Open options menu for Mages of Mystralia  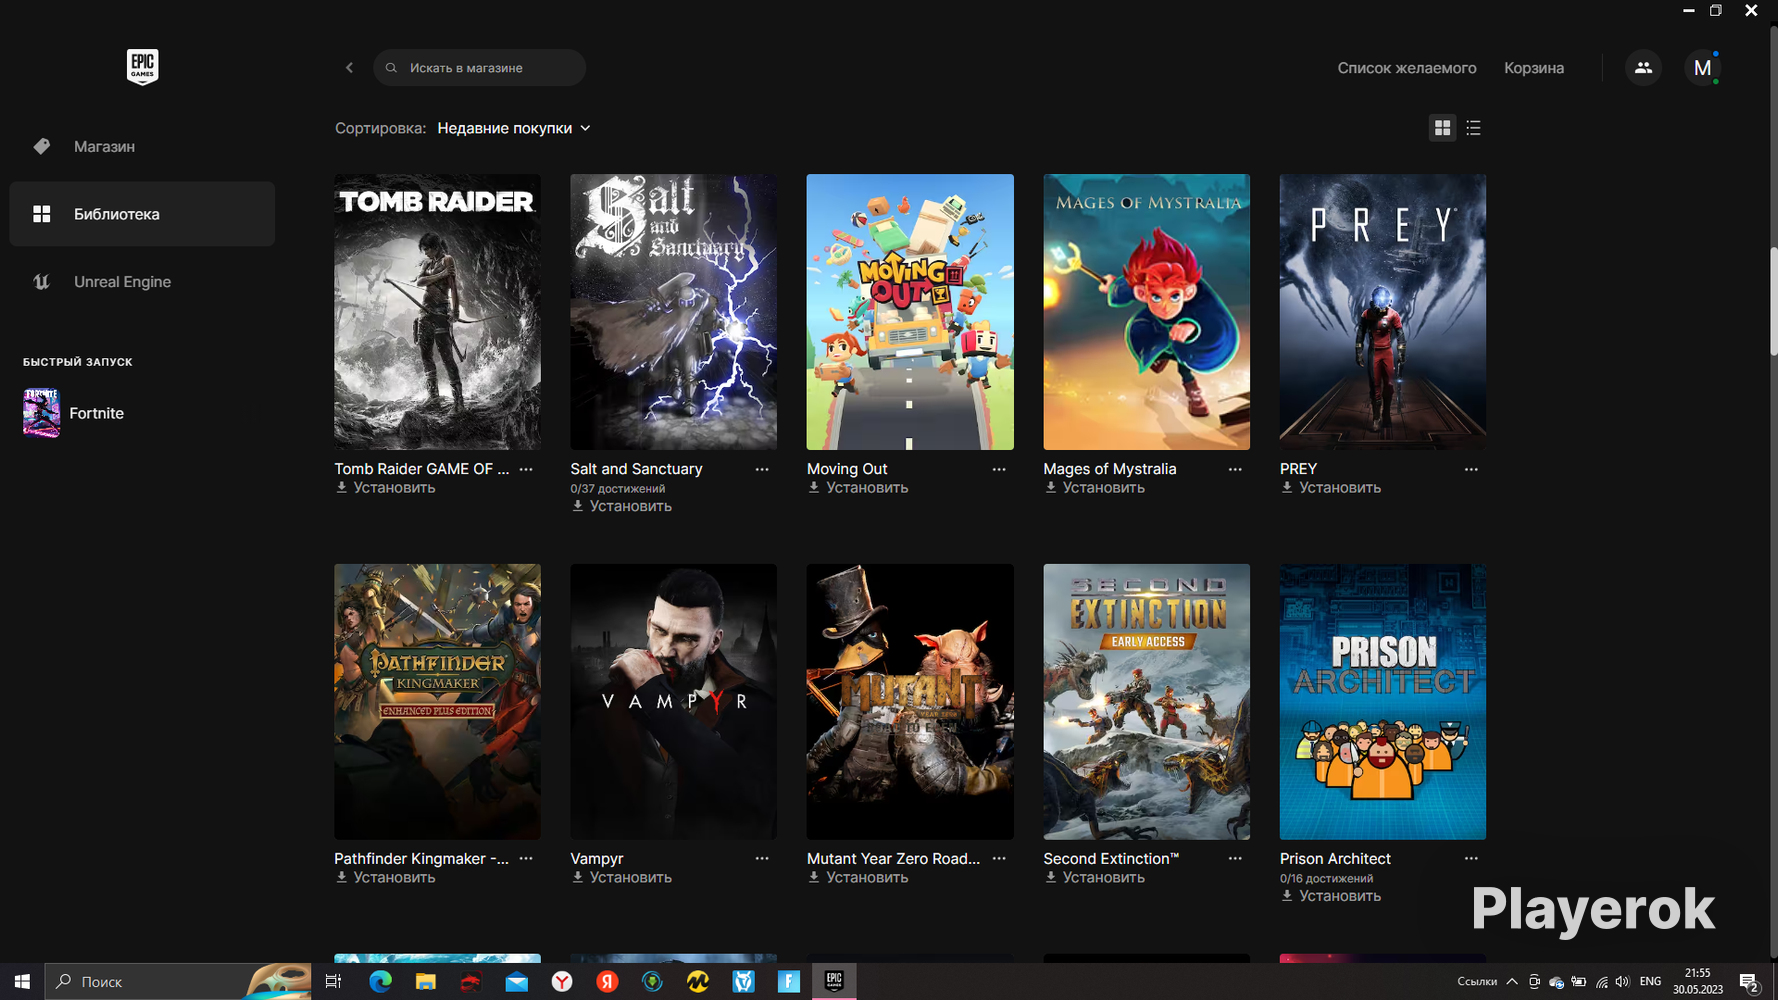coord(1235,469)
